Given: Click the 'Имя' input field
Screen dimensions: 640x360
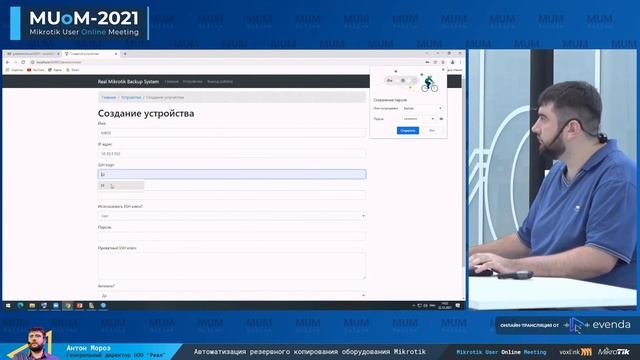Looking at the screenshot, I should point(232,133).
